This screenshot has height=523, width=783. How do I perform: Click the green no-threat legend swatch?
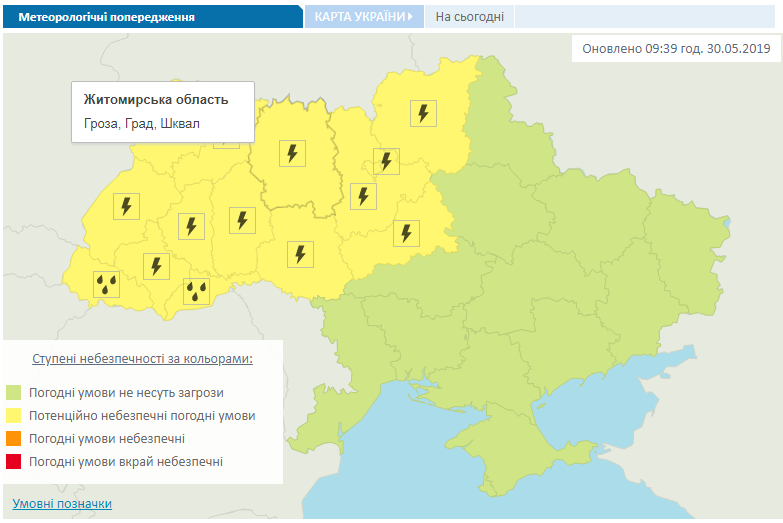tap(13, 393)
